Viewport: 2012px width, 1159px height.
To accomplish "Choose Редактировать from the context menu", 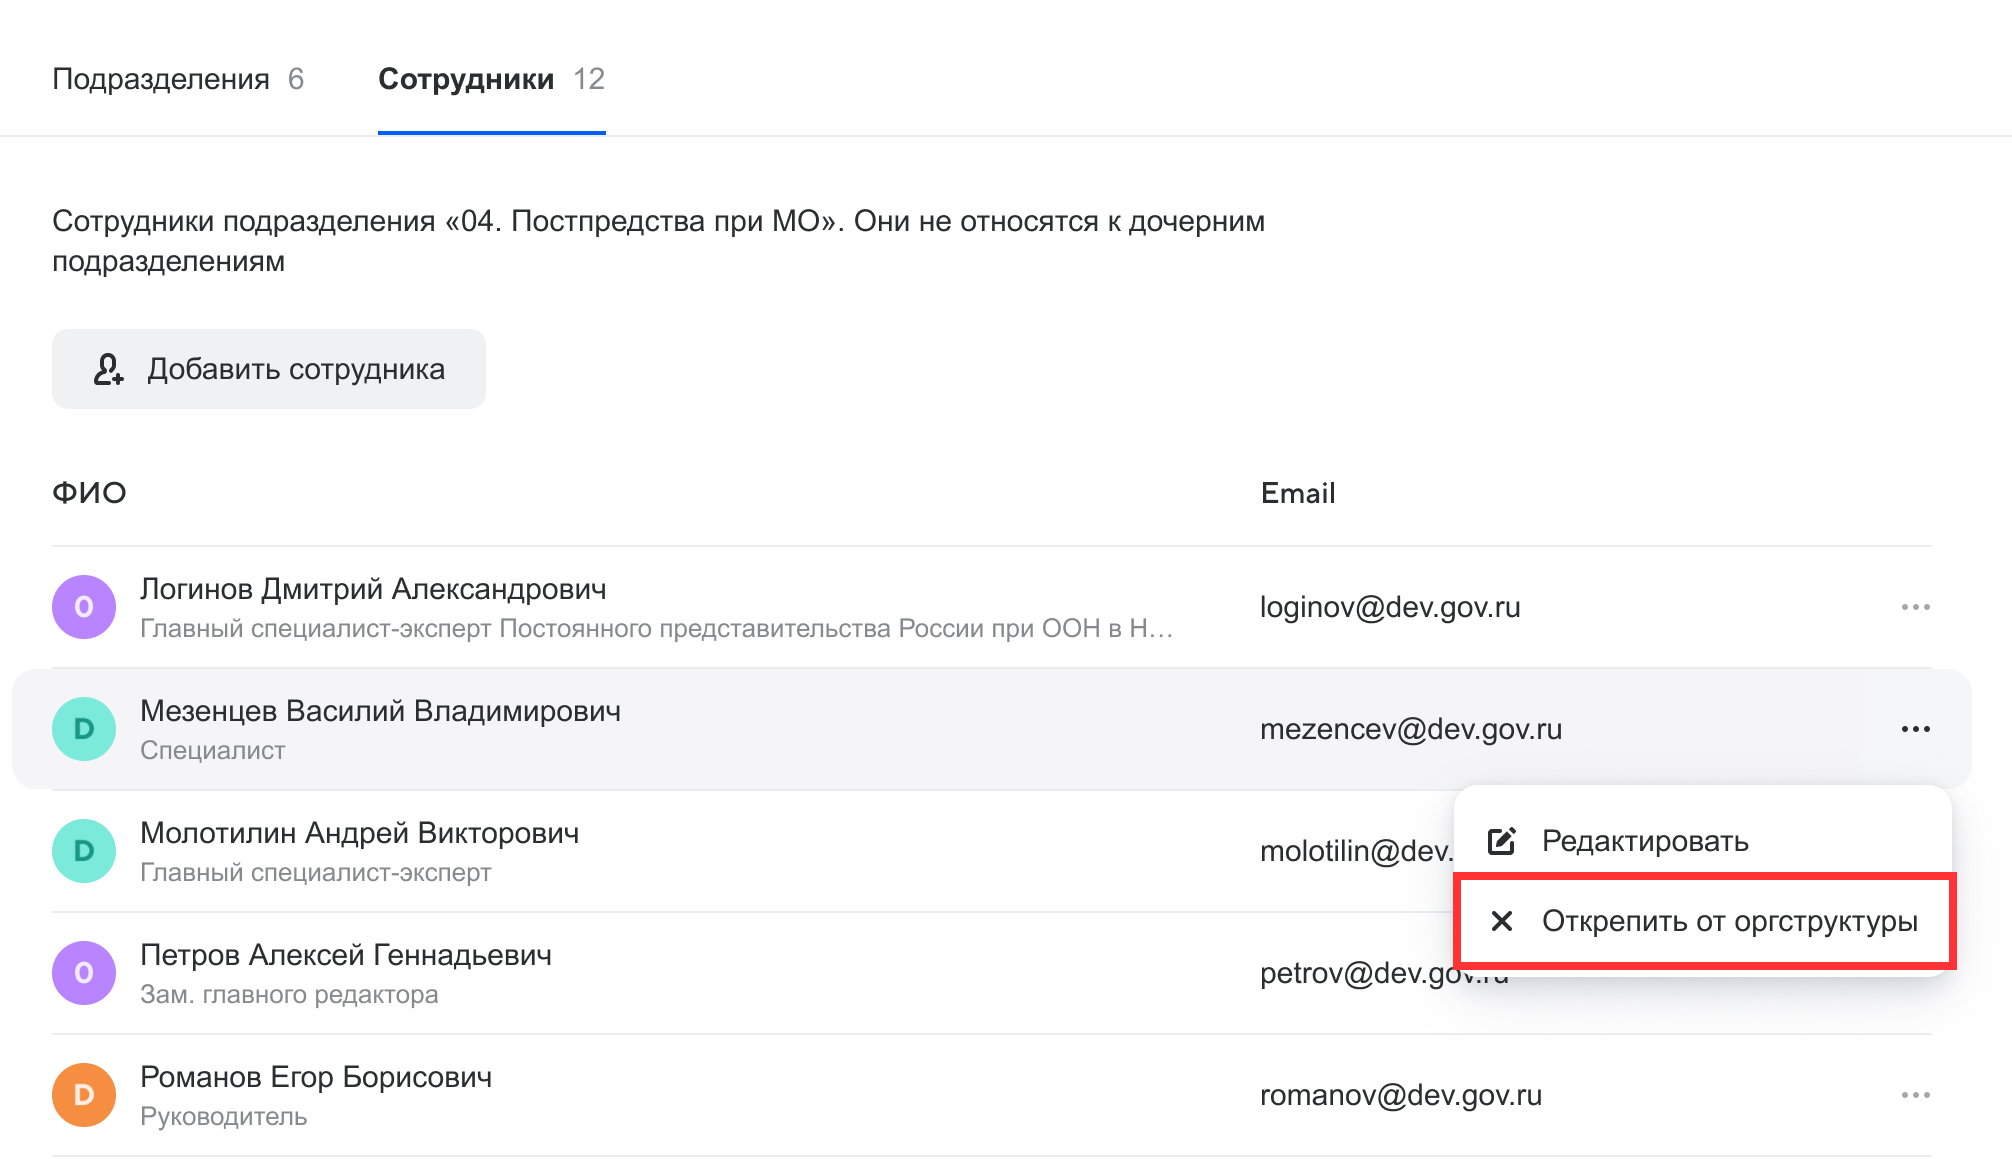I will click(x=1644, y=841).
